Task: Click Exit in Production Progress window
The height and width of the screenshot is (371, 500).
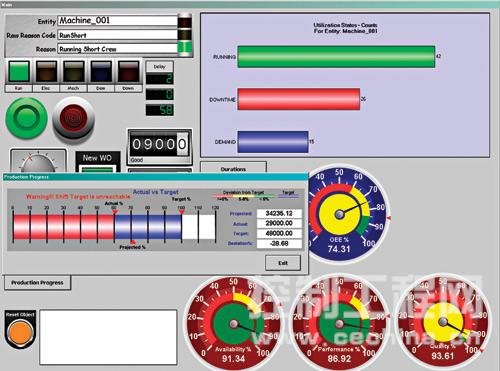Action: (283, 263)
